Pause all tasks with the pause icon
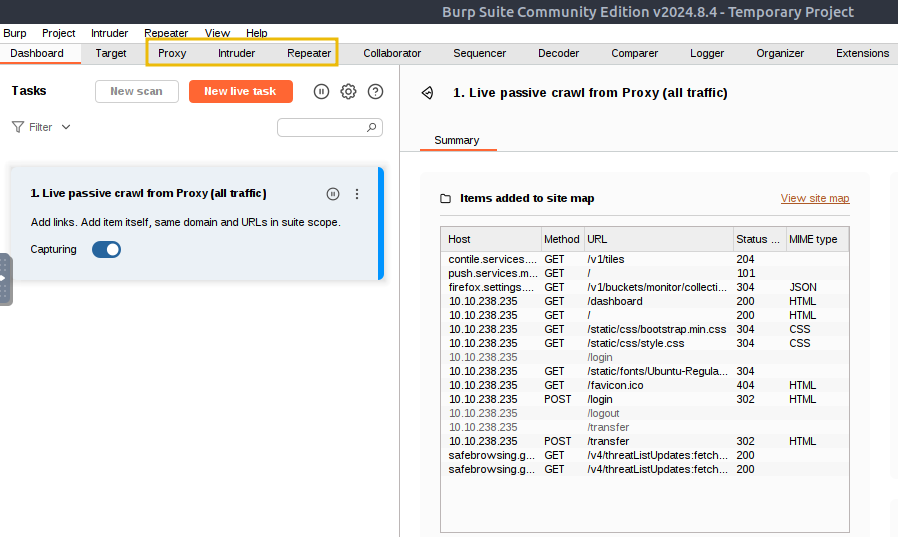 coord(321,92)
